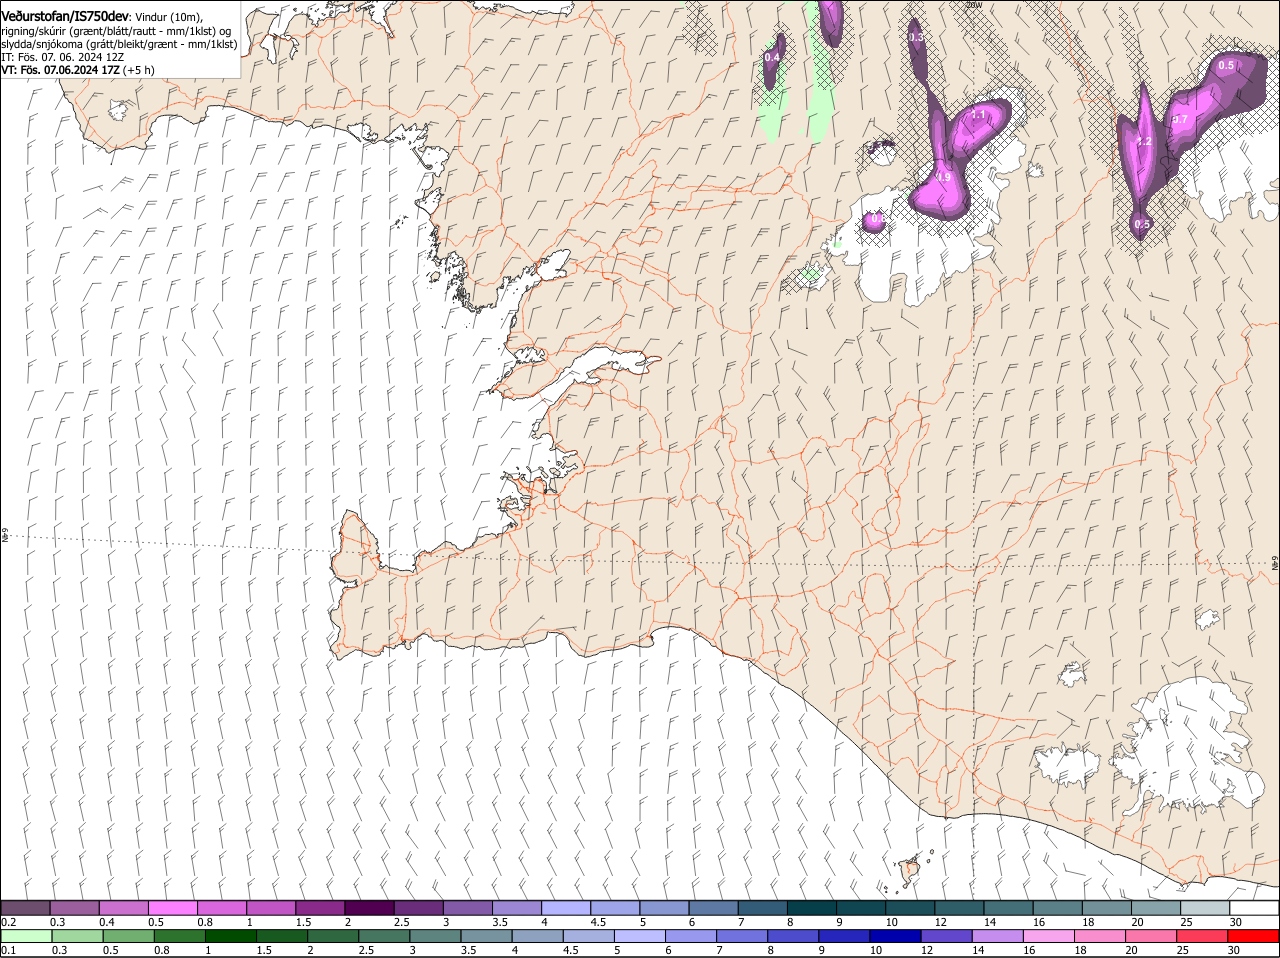This screenshot has height=958, width=1280.
Task: Click the 'Veðurstofan/IS750dev' title text
Action: point(65,16)
